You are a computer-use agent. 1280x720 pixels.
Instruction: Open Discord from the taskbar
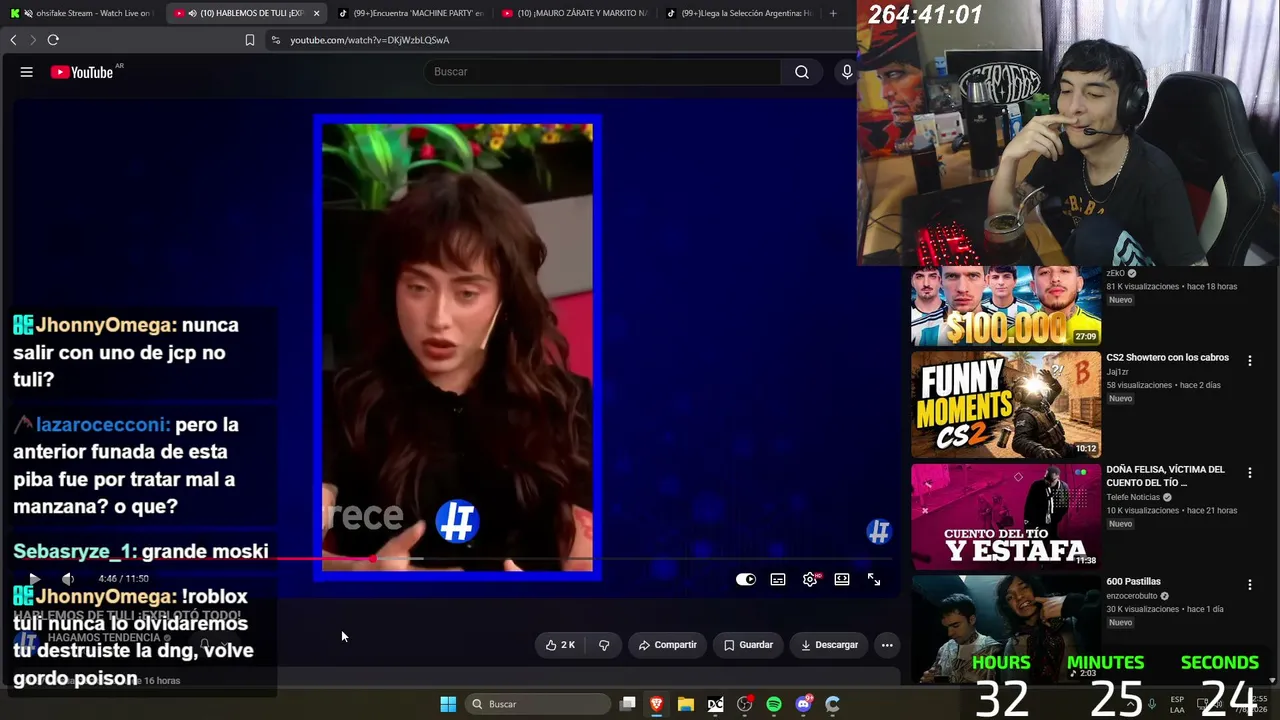tap(803, 704)
